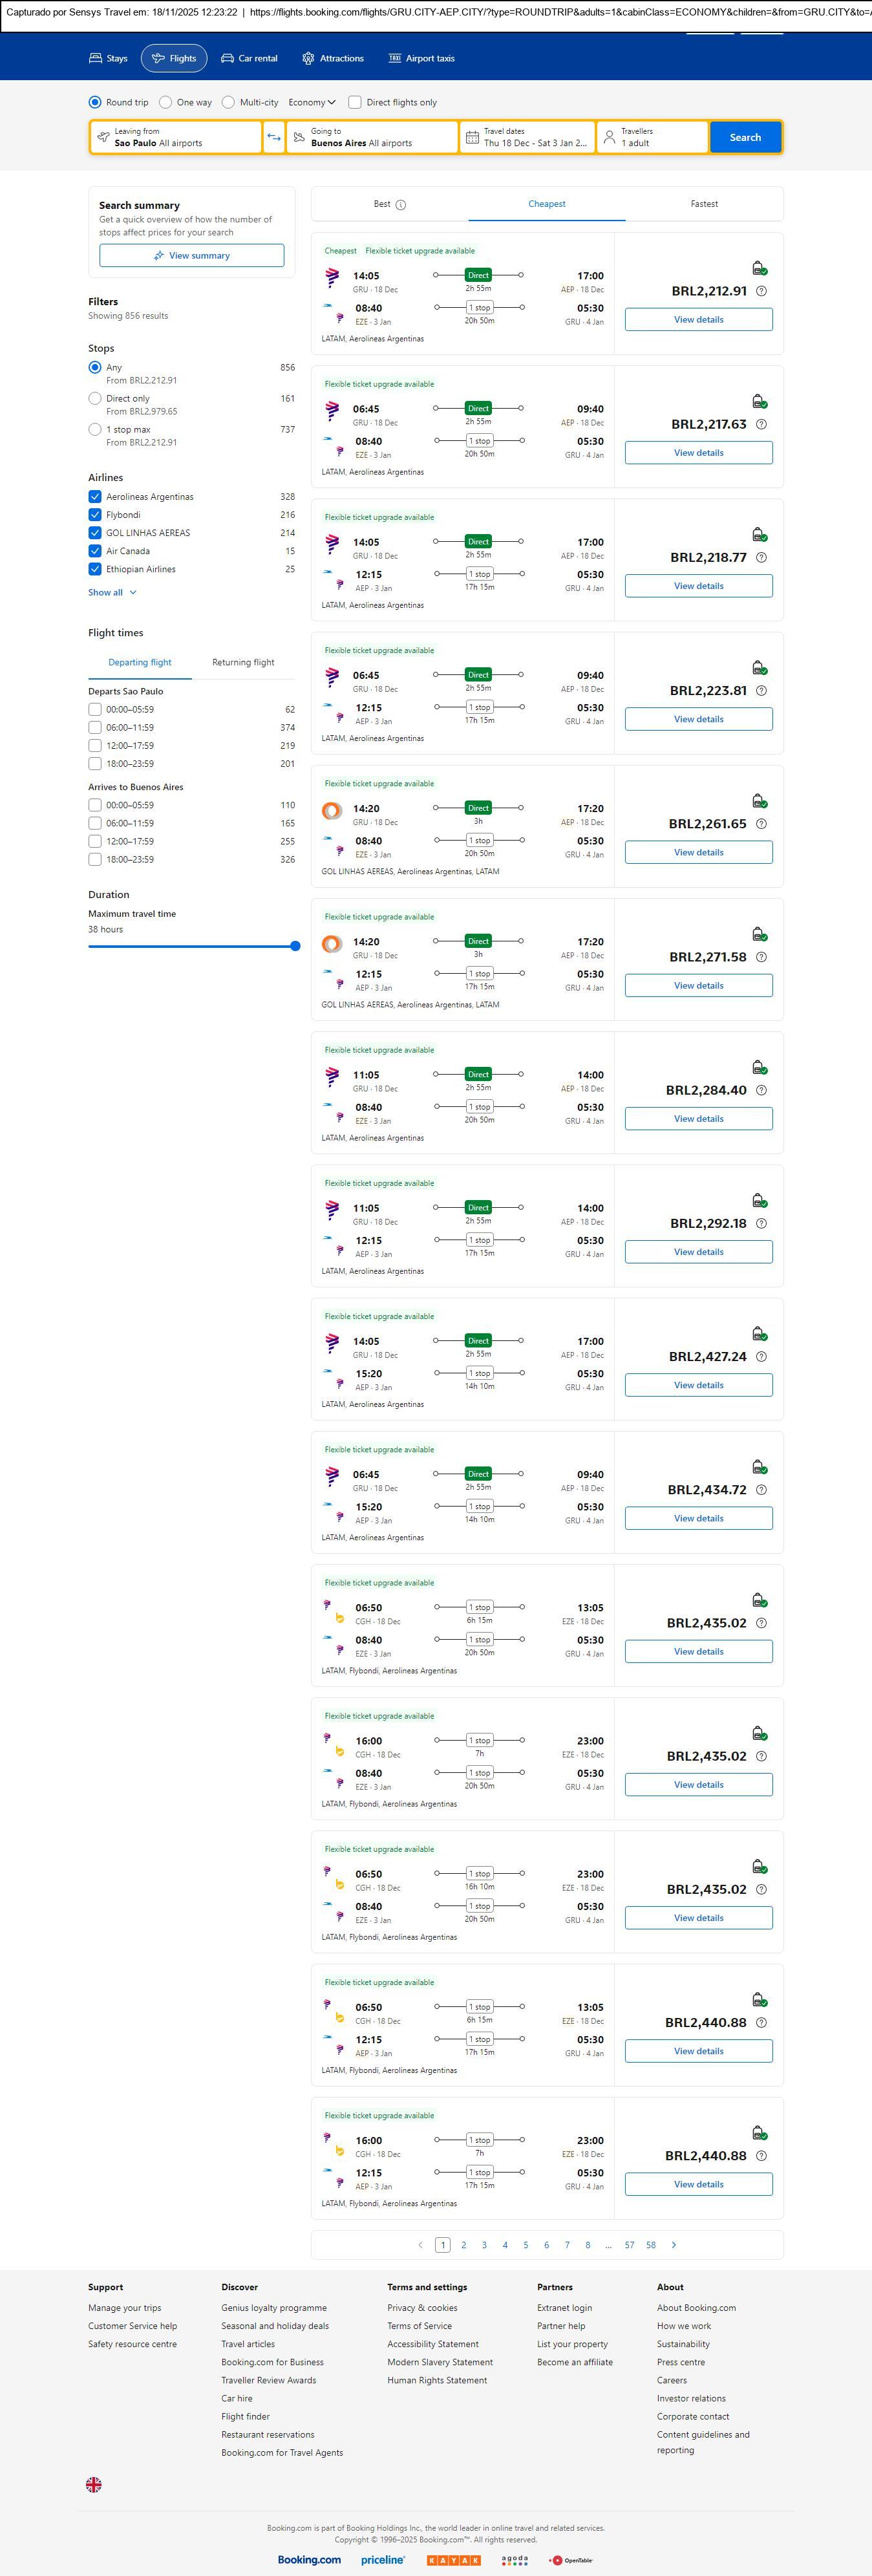Click the swap origin and destination arrows icon

click(274, 137)
